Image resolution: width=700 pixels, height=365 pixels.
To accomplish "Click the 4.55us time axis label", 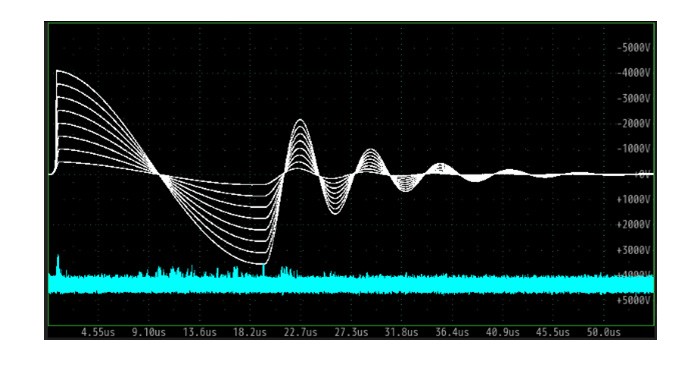I will 98,332.
